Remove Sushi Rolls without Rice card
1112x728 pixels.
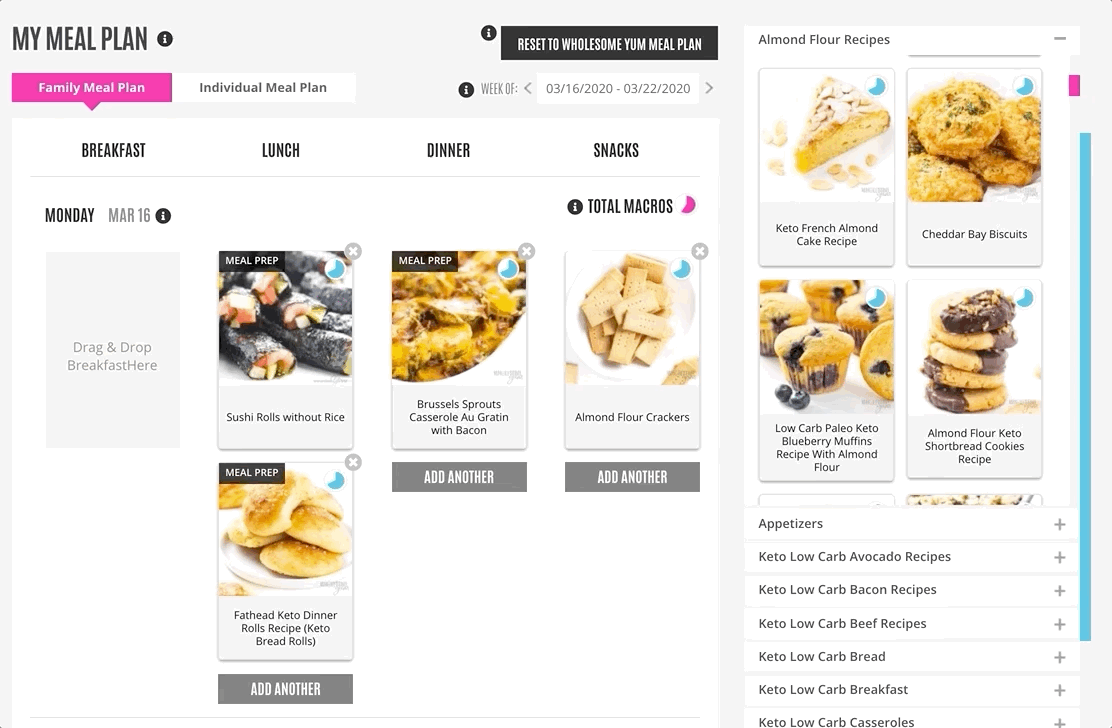353,251
